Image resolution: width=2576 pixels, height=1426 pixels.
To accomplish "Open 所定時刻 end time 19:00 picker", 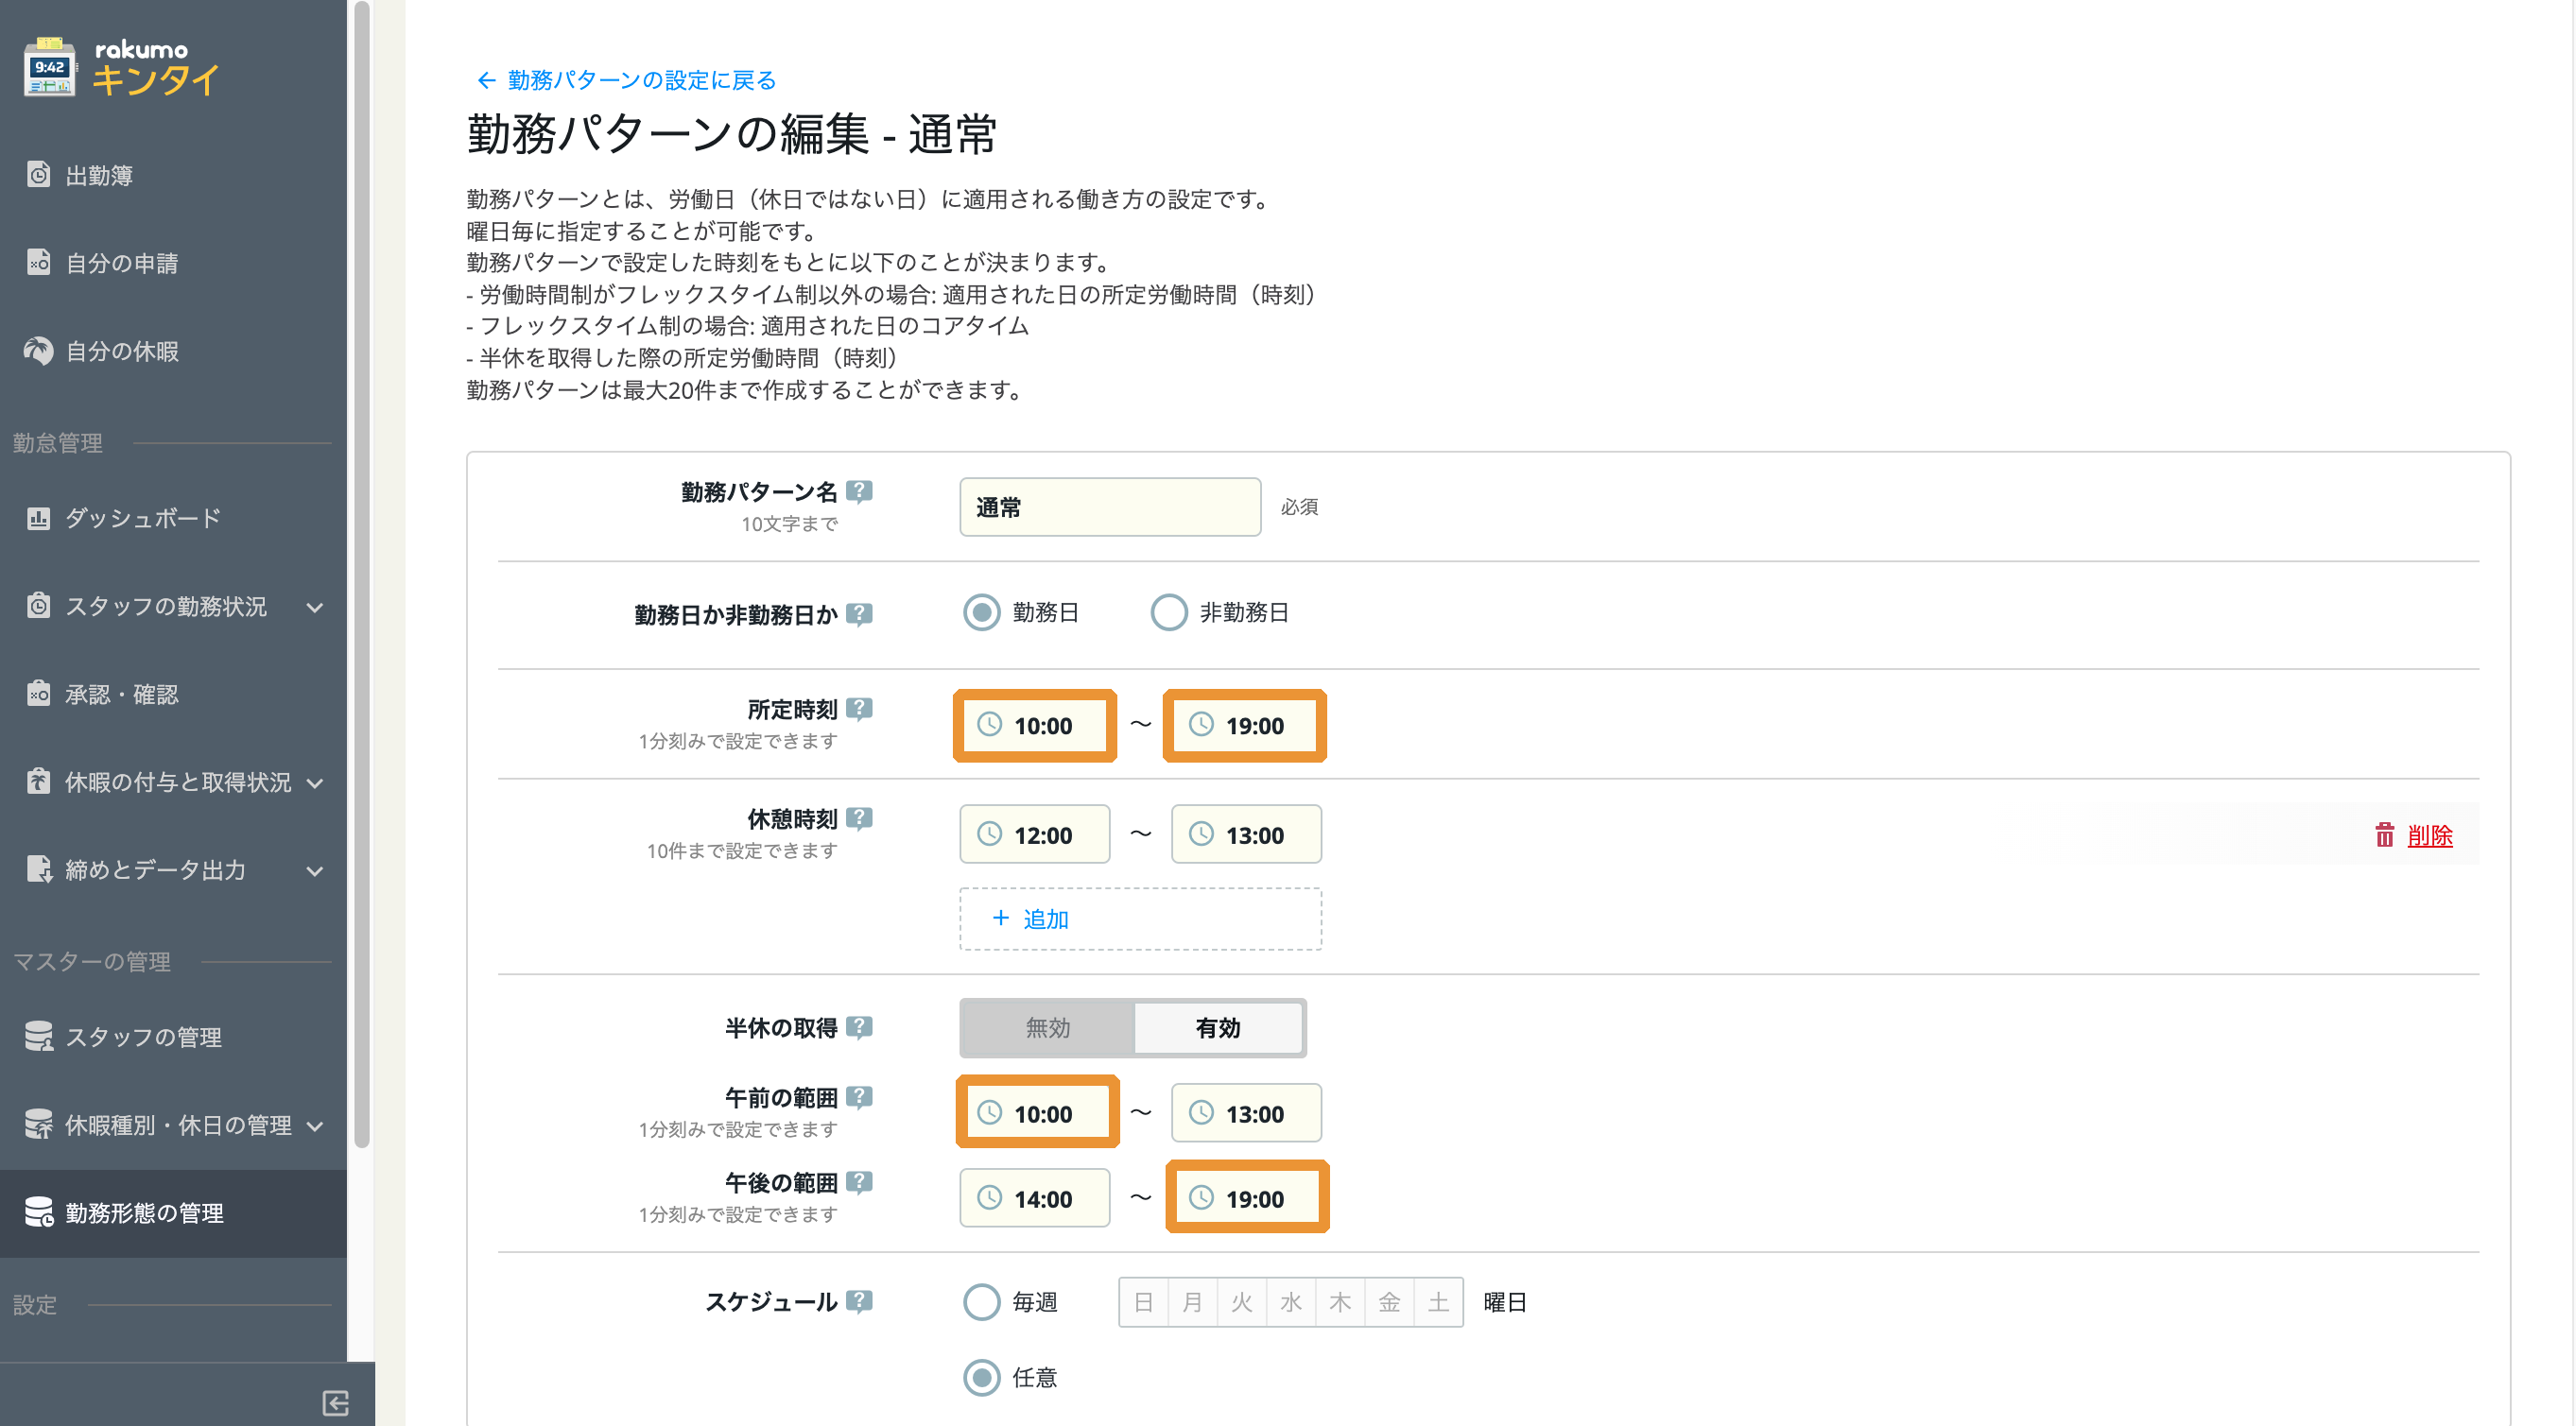I will click(x=1246, y=725).
